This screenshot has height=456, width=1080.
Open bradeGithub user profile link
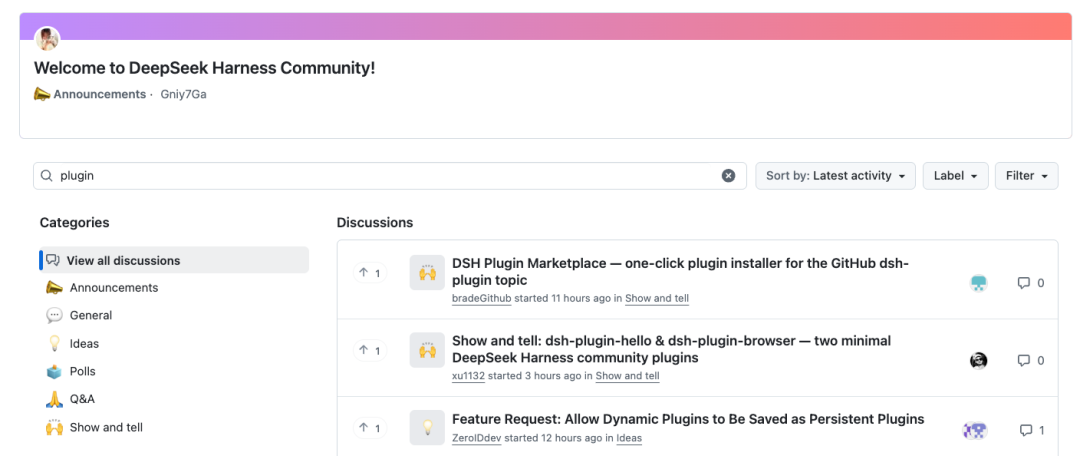tap(481, 298)
